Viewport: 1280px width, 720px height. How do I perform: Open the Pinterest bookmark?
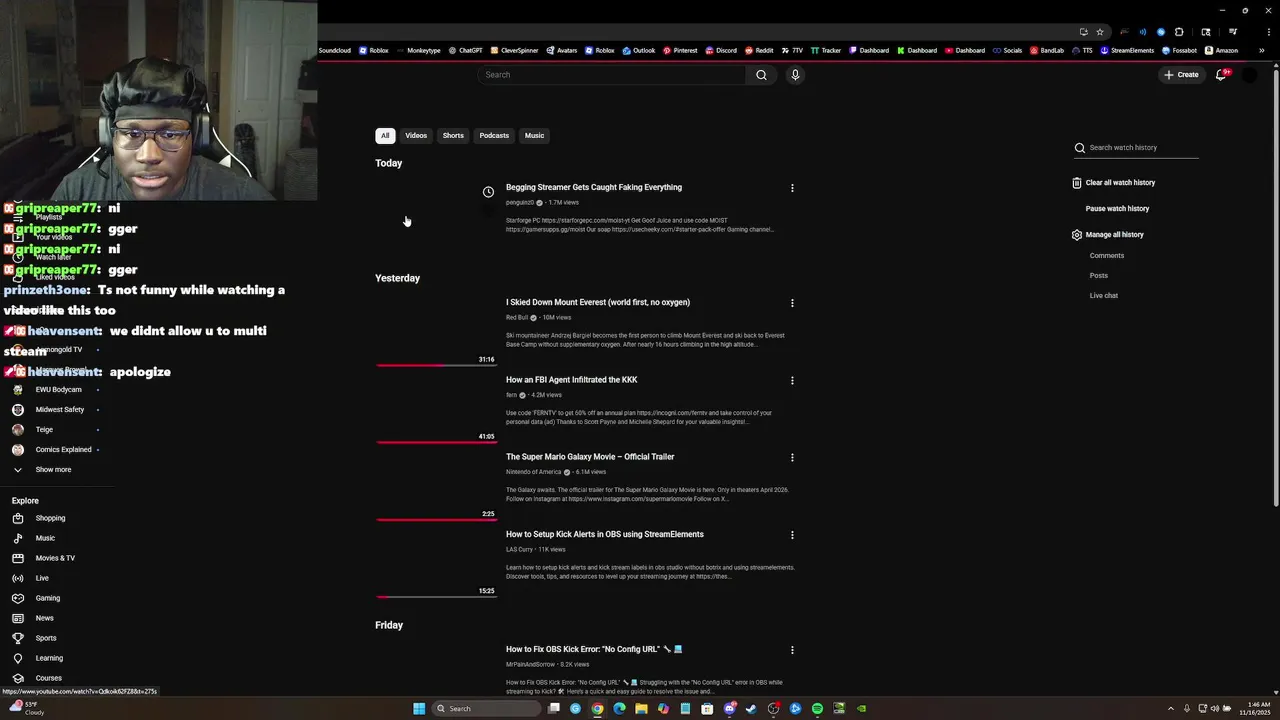tap(680, 50)
